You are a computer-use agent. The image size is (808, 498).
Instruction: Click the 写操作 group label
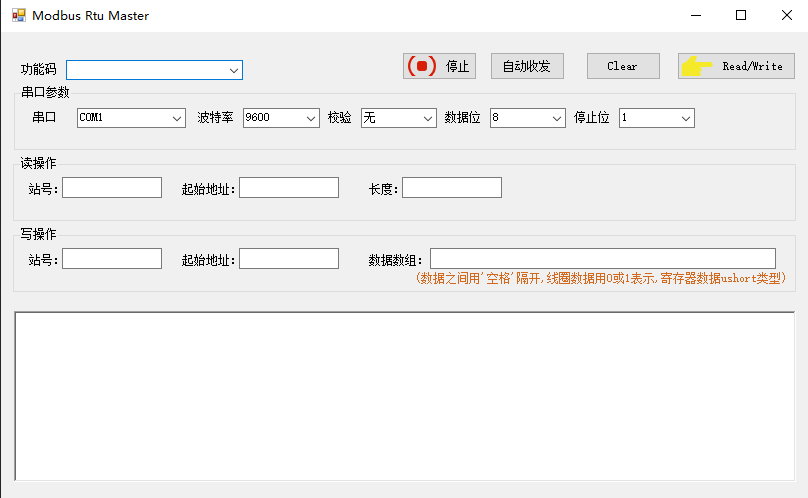pos(38,234)
